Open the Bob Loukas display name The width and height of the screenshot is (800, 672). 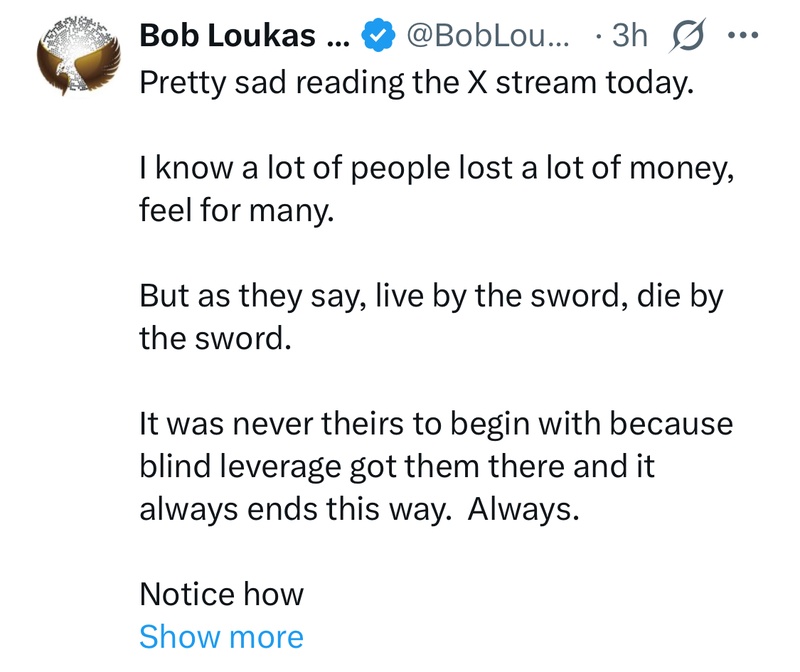pos(241,37)
